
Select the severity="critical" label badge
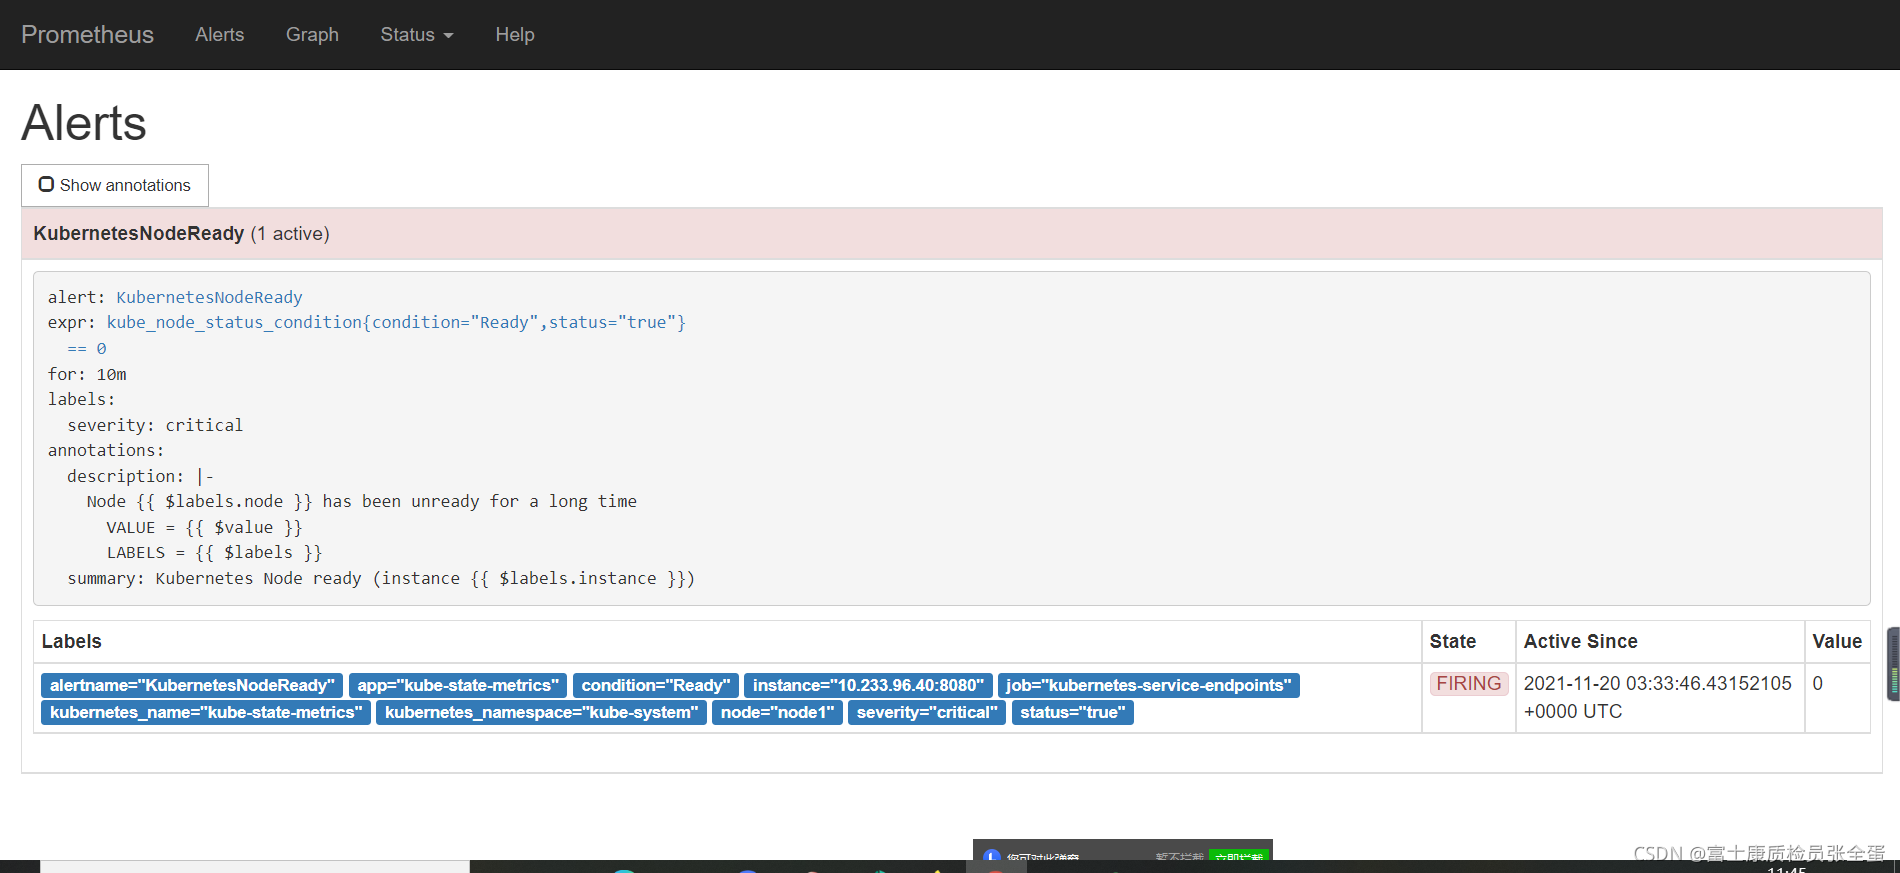coord(927,712)
